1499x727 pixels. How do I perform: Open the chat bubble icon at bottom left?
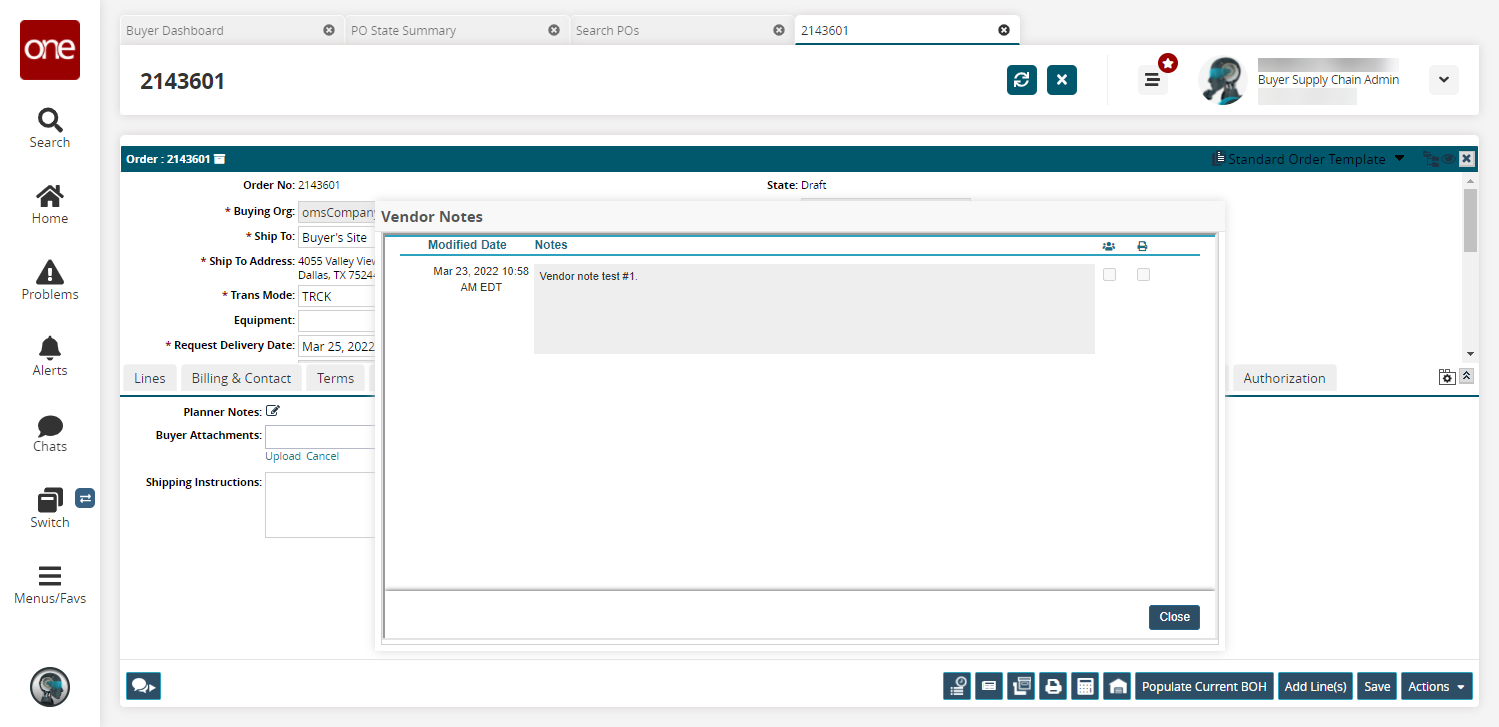(143, 686)
